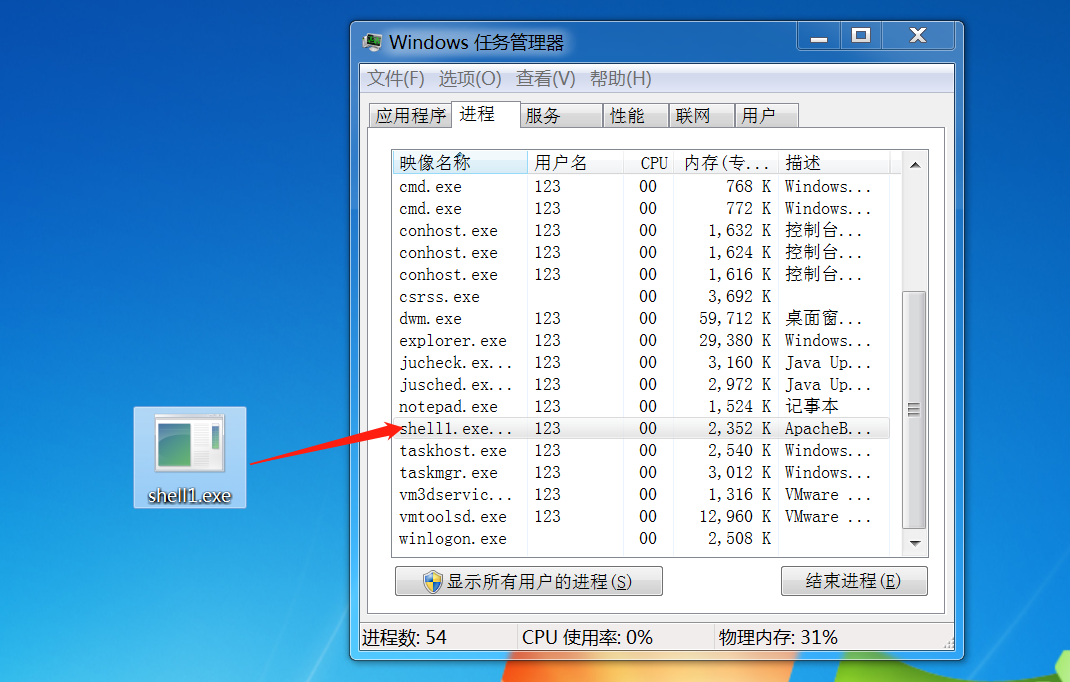Image resolution: width=1070 pixels, height=682 pixels.
Task: Switch to the 应用程序 tab
Action: (410, 115)
